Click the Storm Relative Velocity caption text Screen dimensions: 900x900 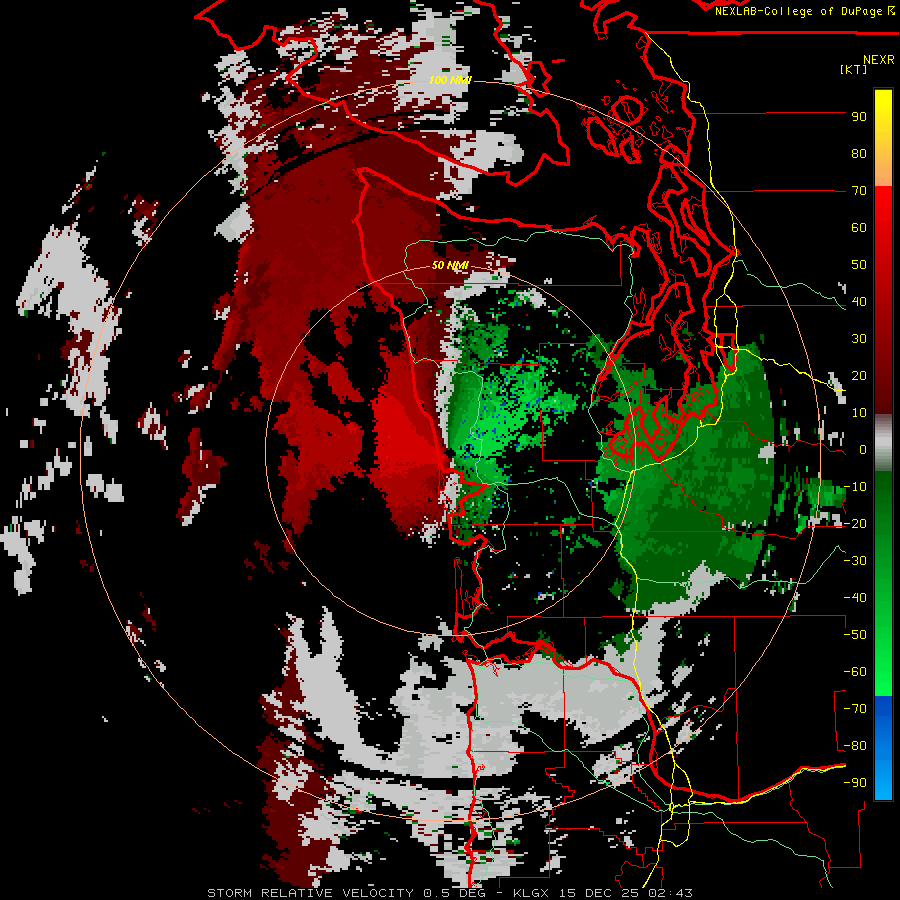tap(313, 893)
